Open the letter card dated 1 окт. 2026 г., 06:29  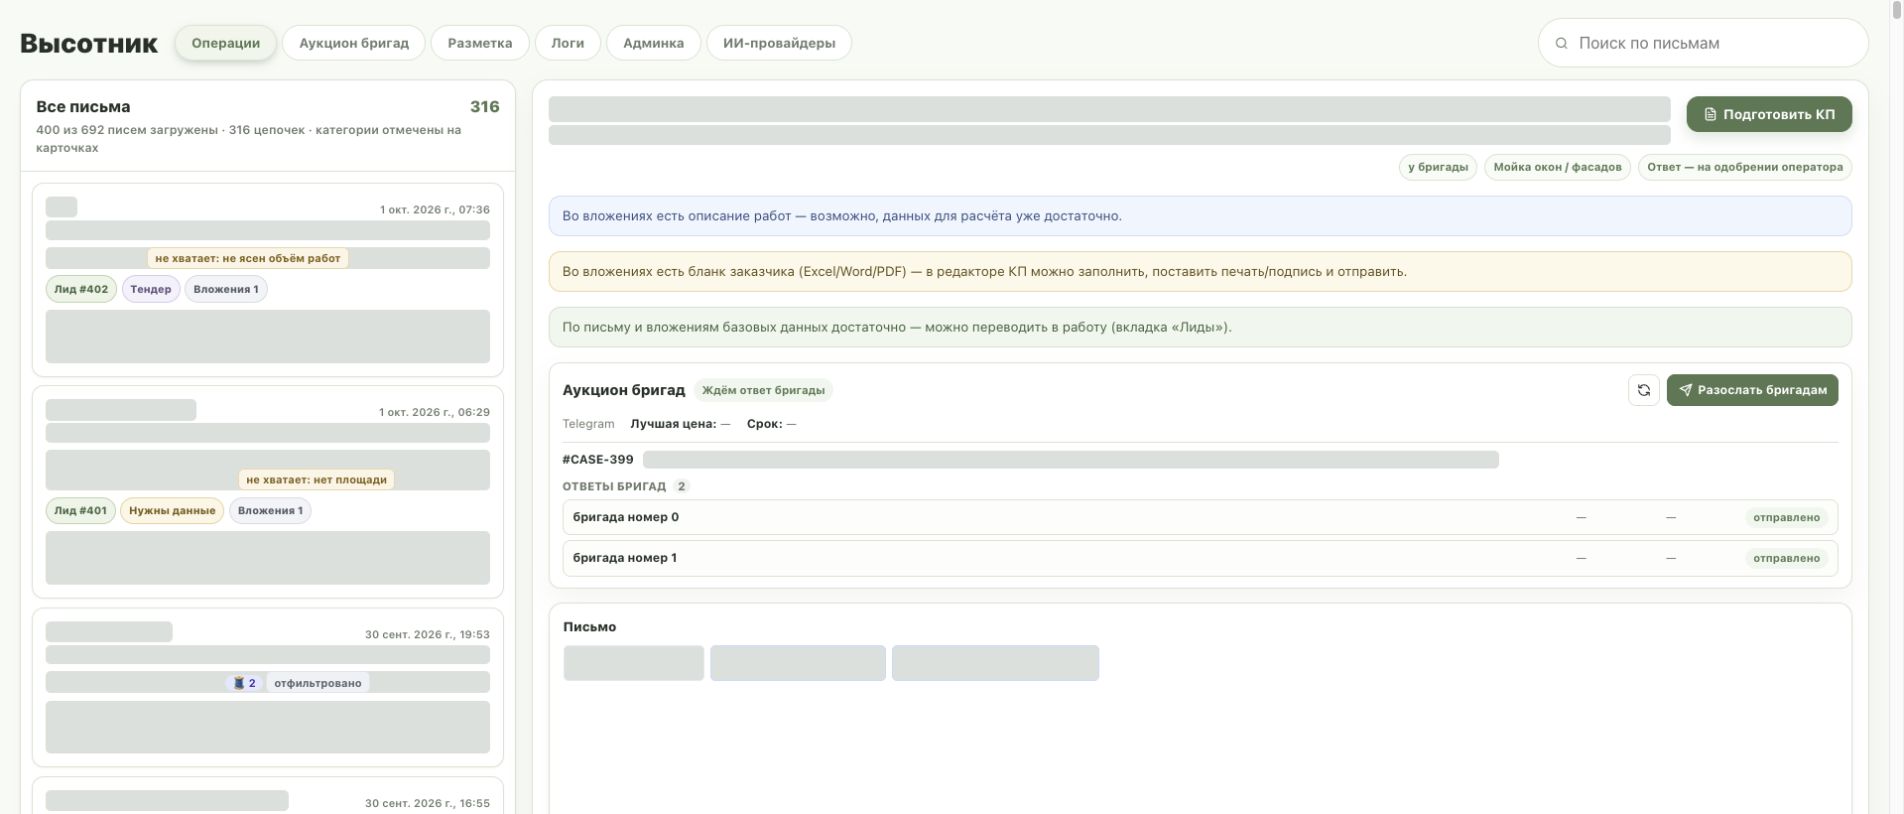point(268,492)
